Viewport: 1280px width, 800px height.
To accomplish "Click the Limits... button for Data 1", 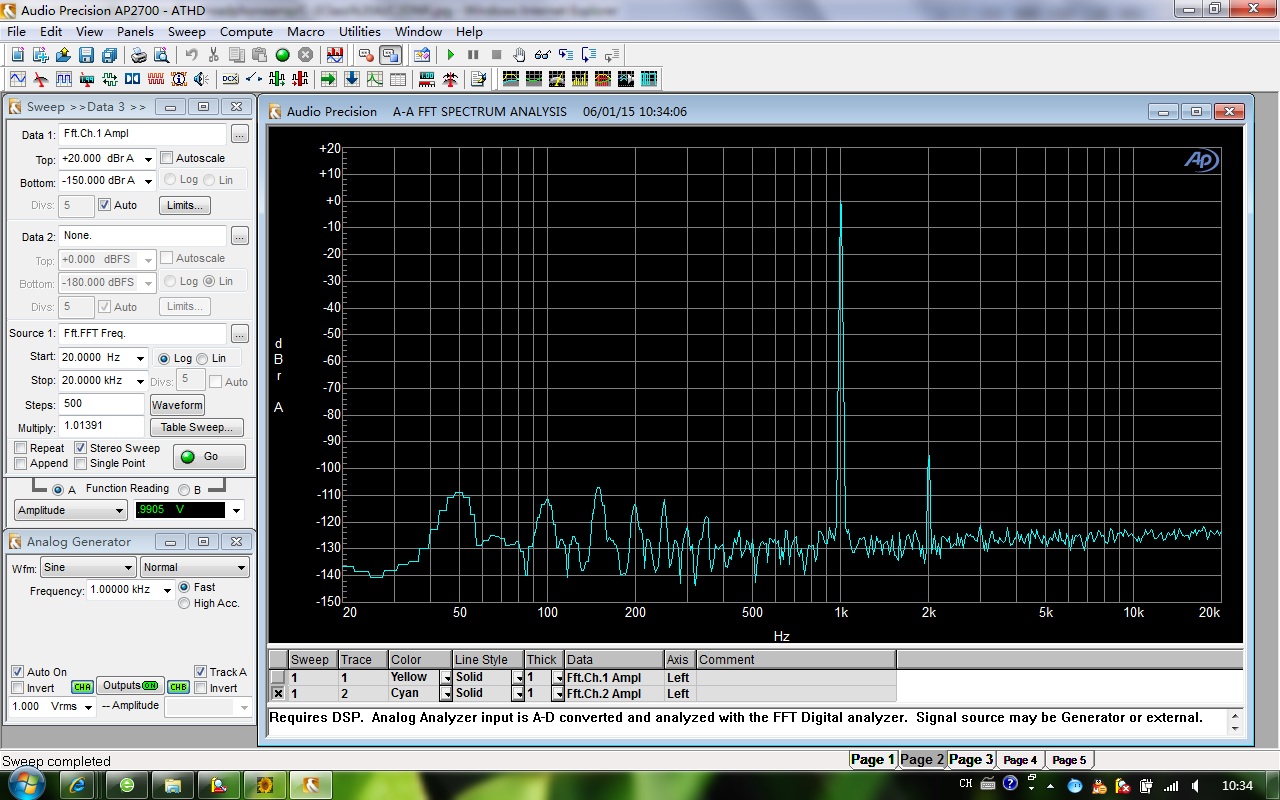I will [185, 205].
